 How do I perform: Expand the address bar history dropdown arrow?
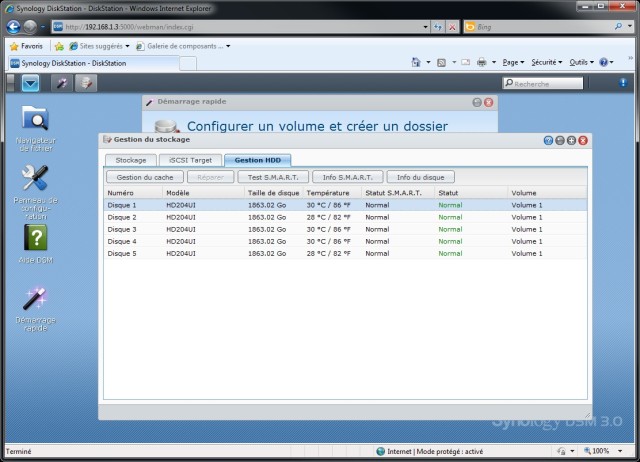425,27
